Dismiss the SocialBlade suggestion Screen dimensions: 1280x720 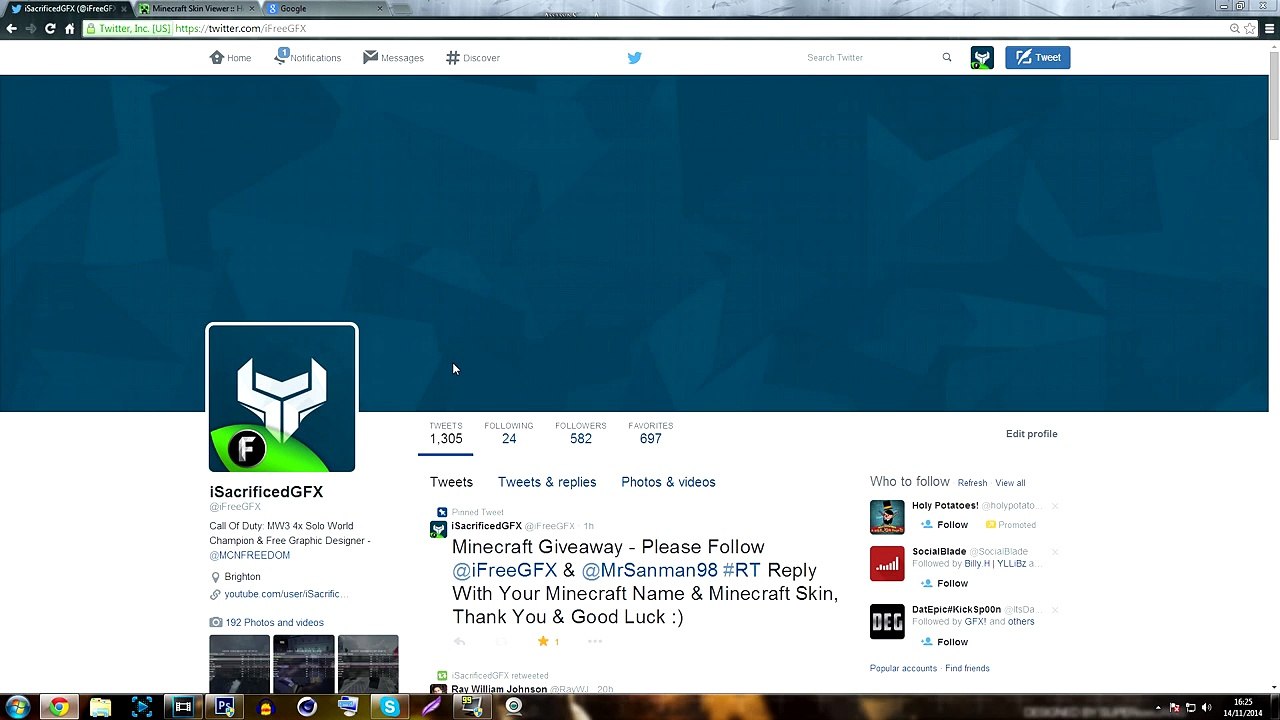1054,552
